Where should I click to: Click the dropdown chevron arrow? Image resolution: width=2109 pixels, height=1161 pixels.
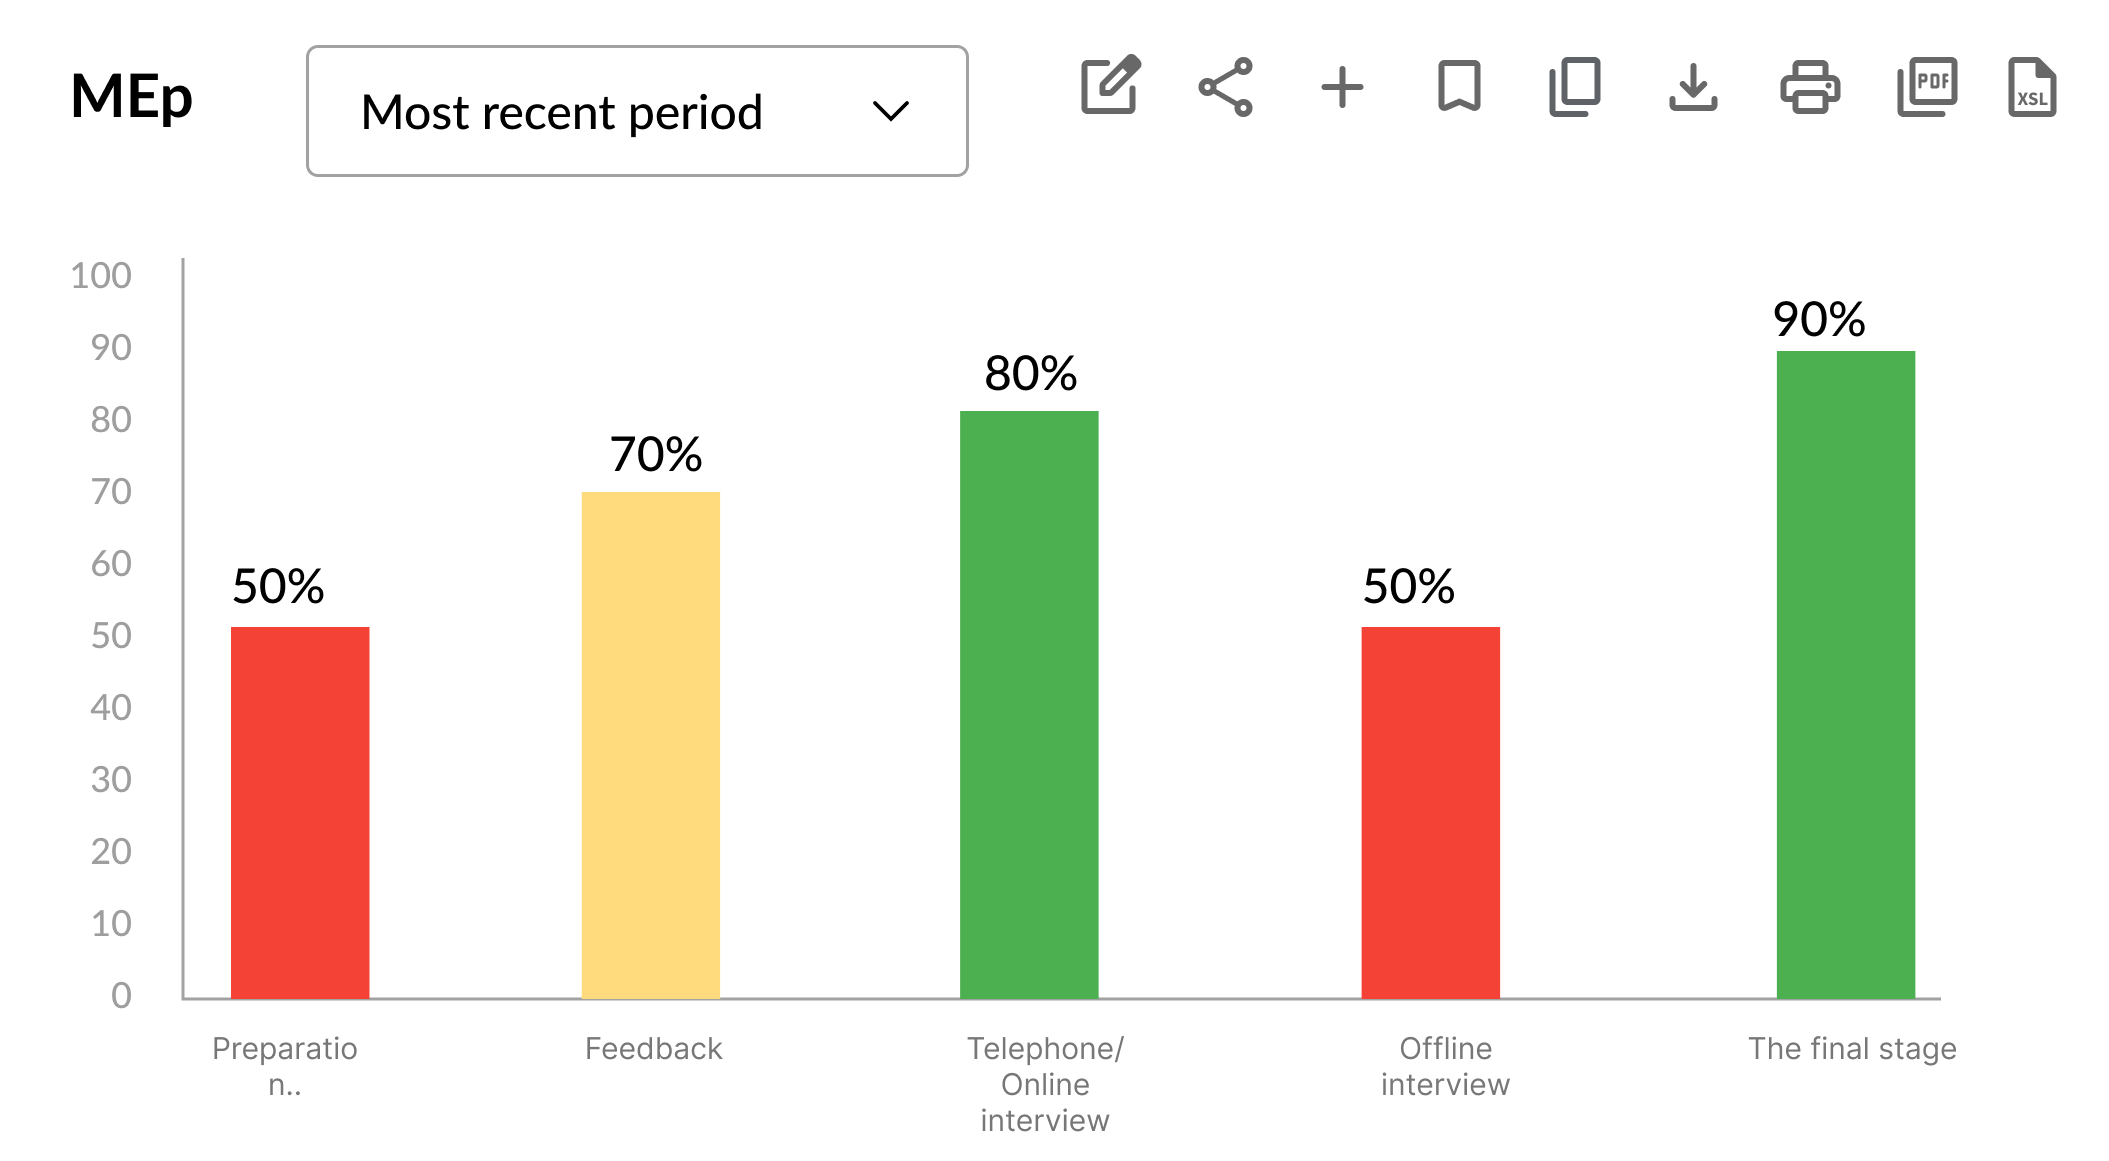pos(890,111)
